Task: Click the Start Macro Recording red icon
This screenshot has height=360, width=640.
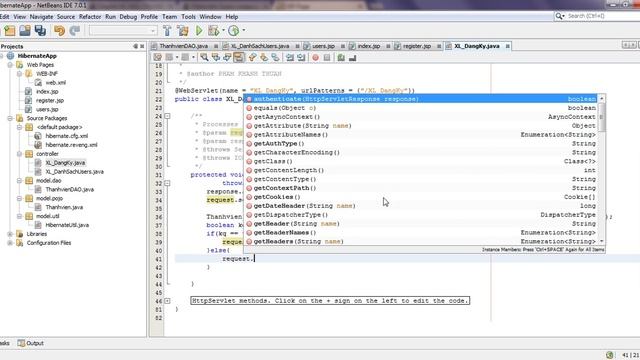Action: [x=316, y=58]
